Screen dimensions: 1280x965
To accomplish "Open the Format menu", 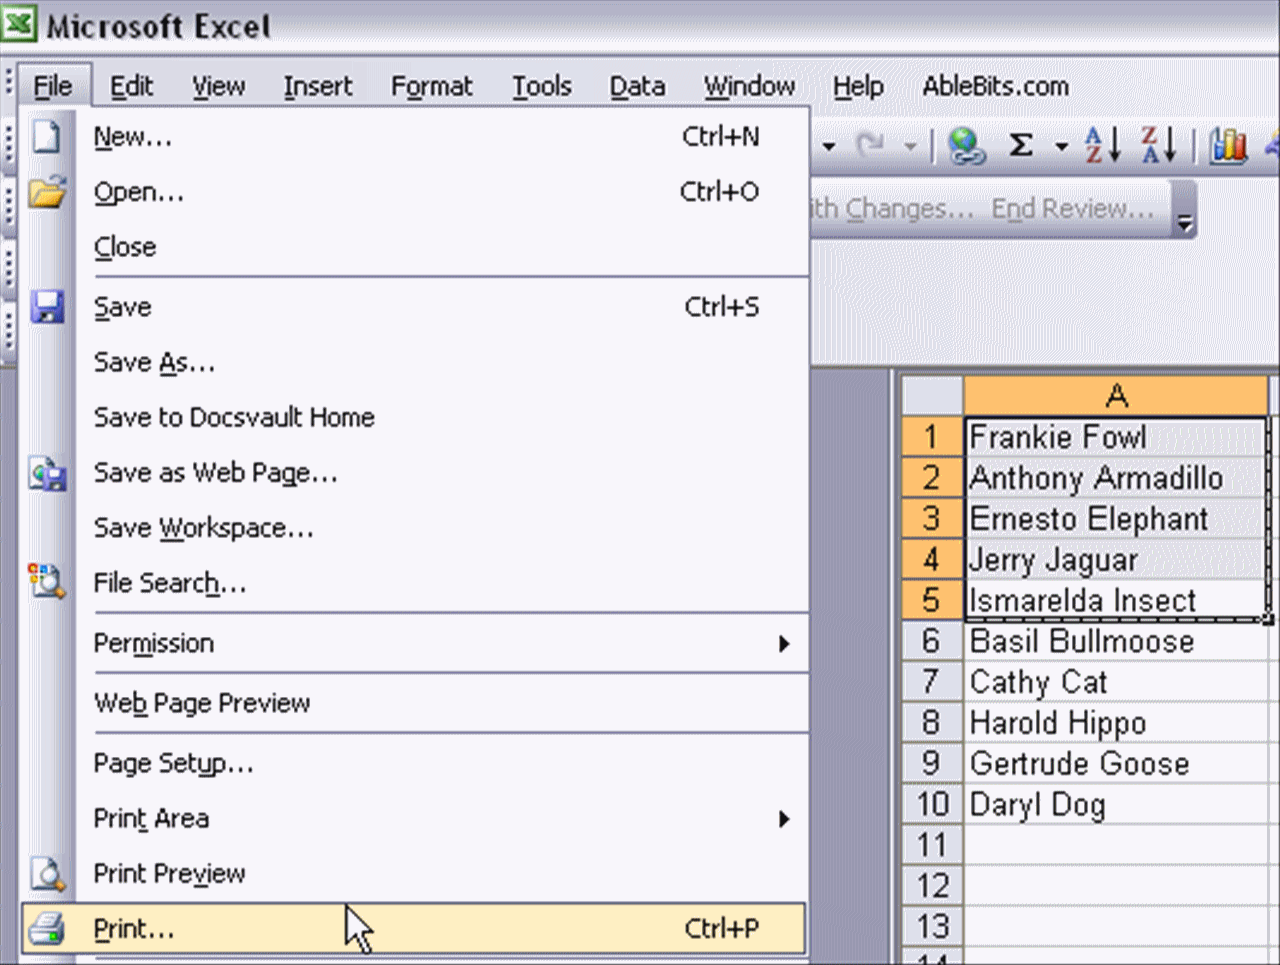I will click(x=432, y=87).
